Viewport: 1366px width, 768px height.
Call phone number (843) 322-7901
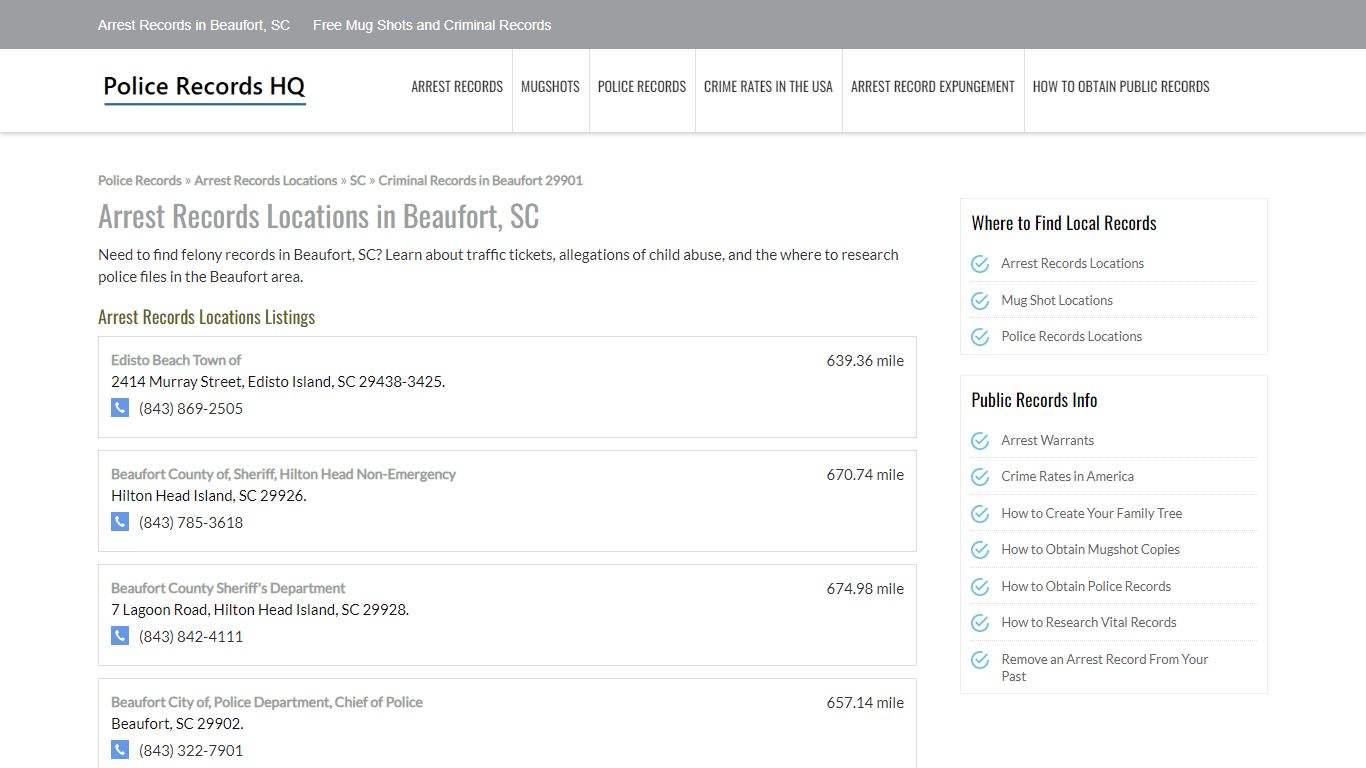point(191,751)
